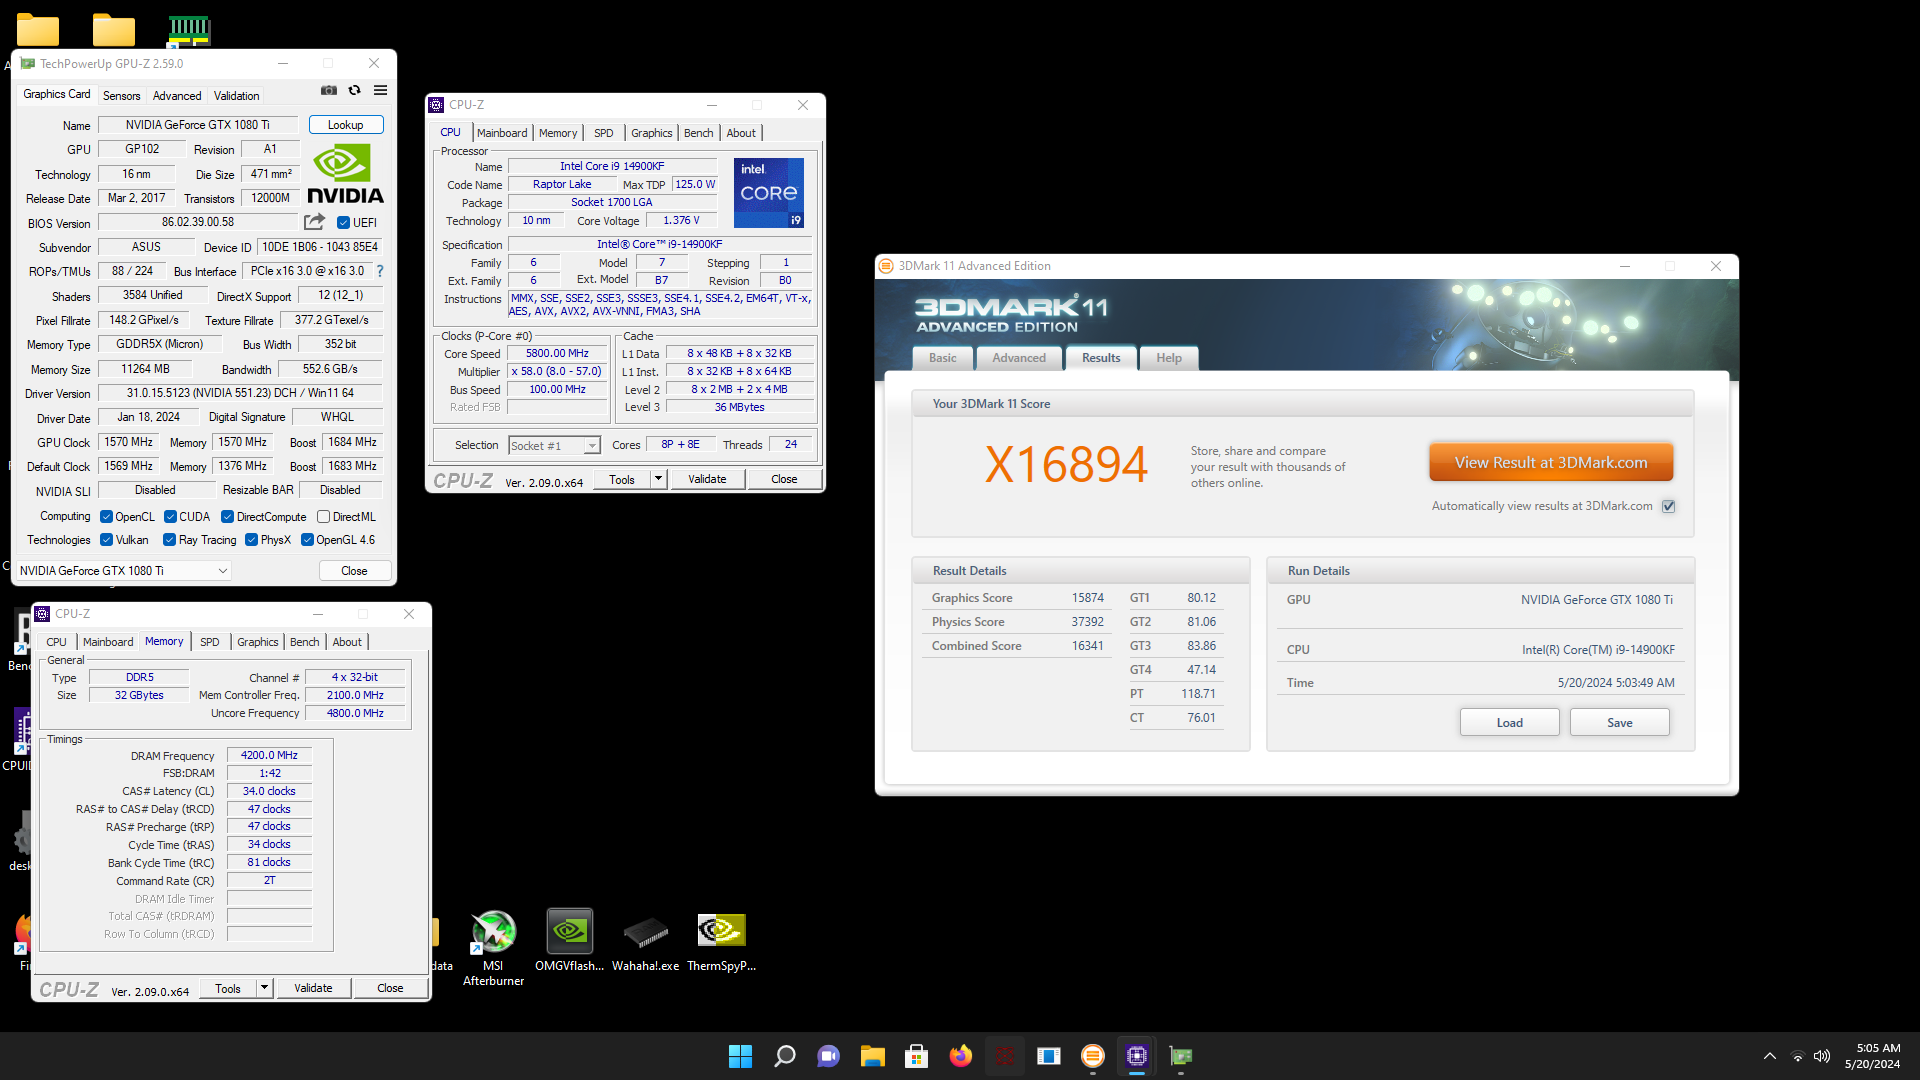Toggle PhysX checkbox
This screenshot has width=1920, height=1080.
251,540
